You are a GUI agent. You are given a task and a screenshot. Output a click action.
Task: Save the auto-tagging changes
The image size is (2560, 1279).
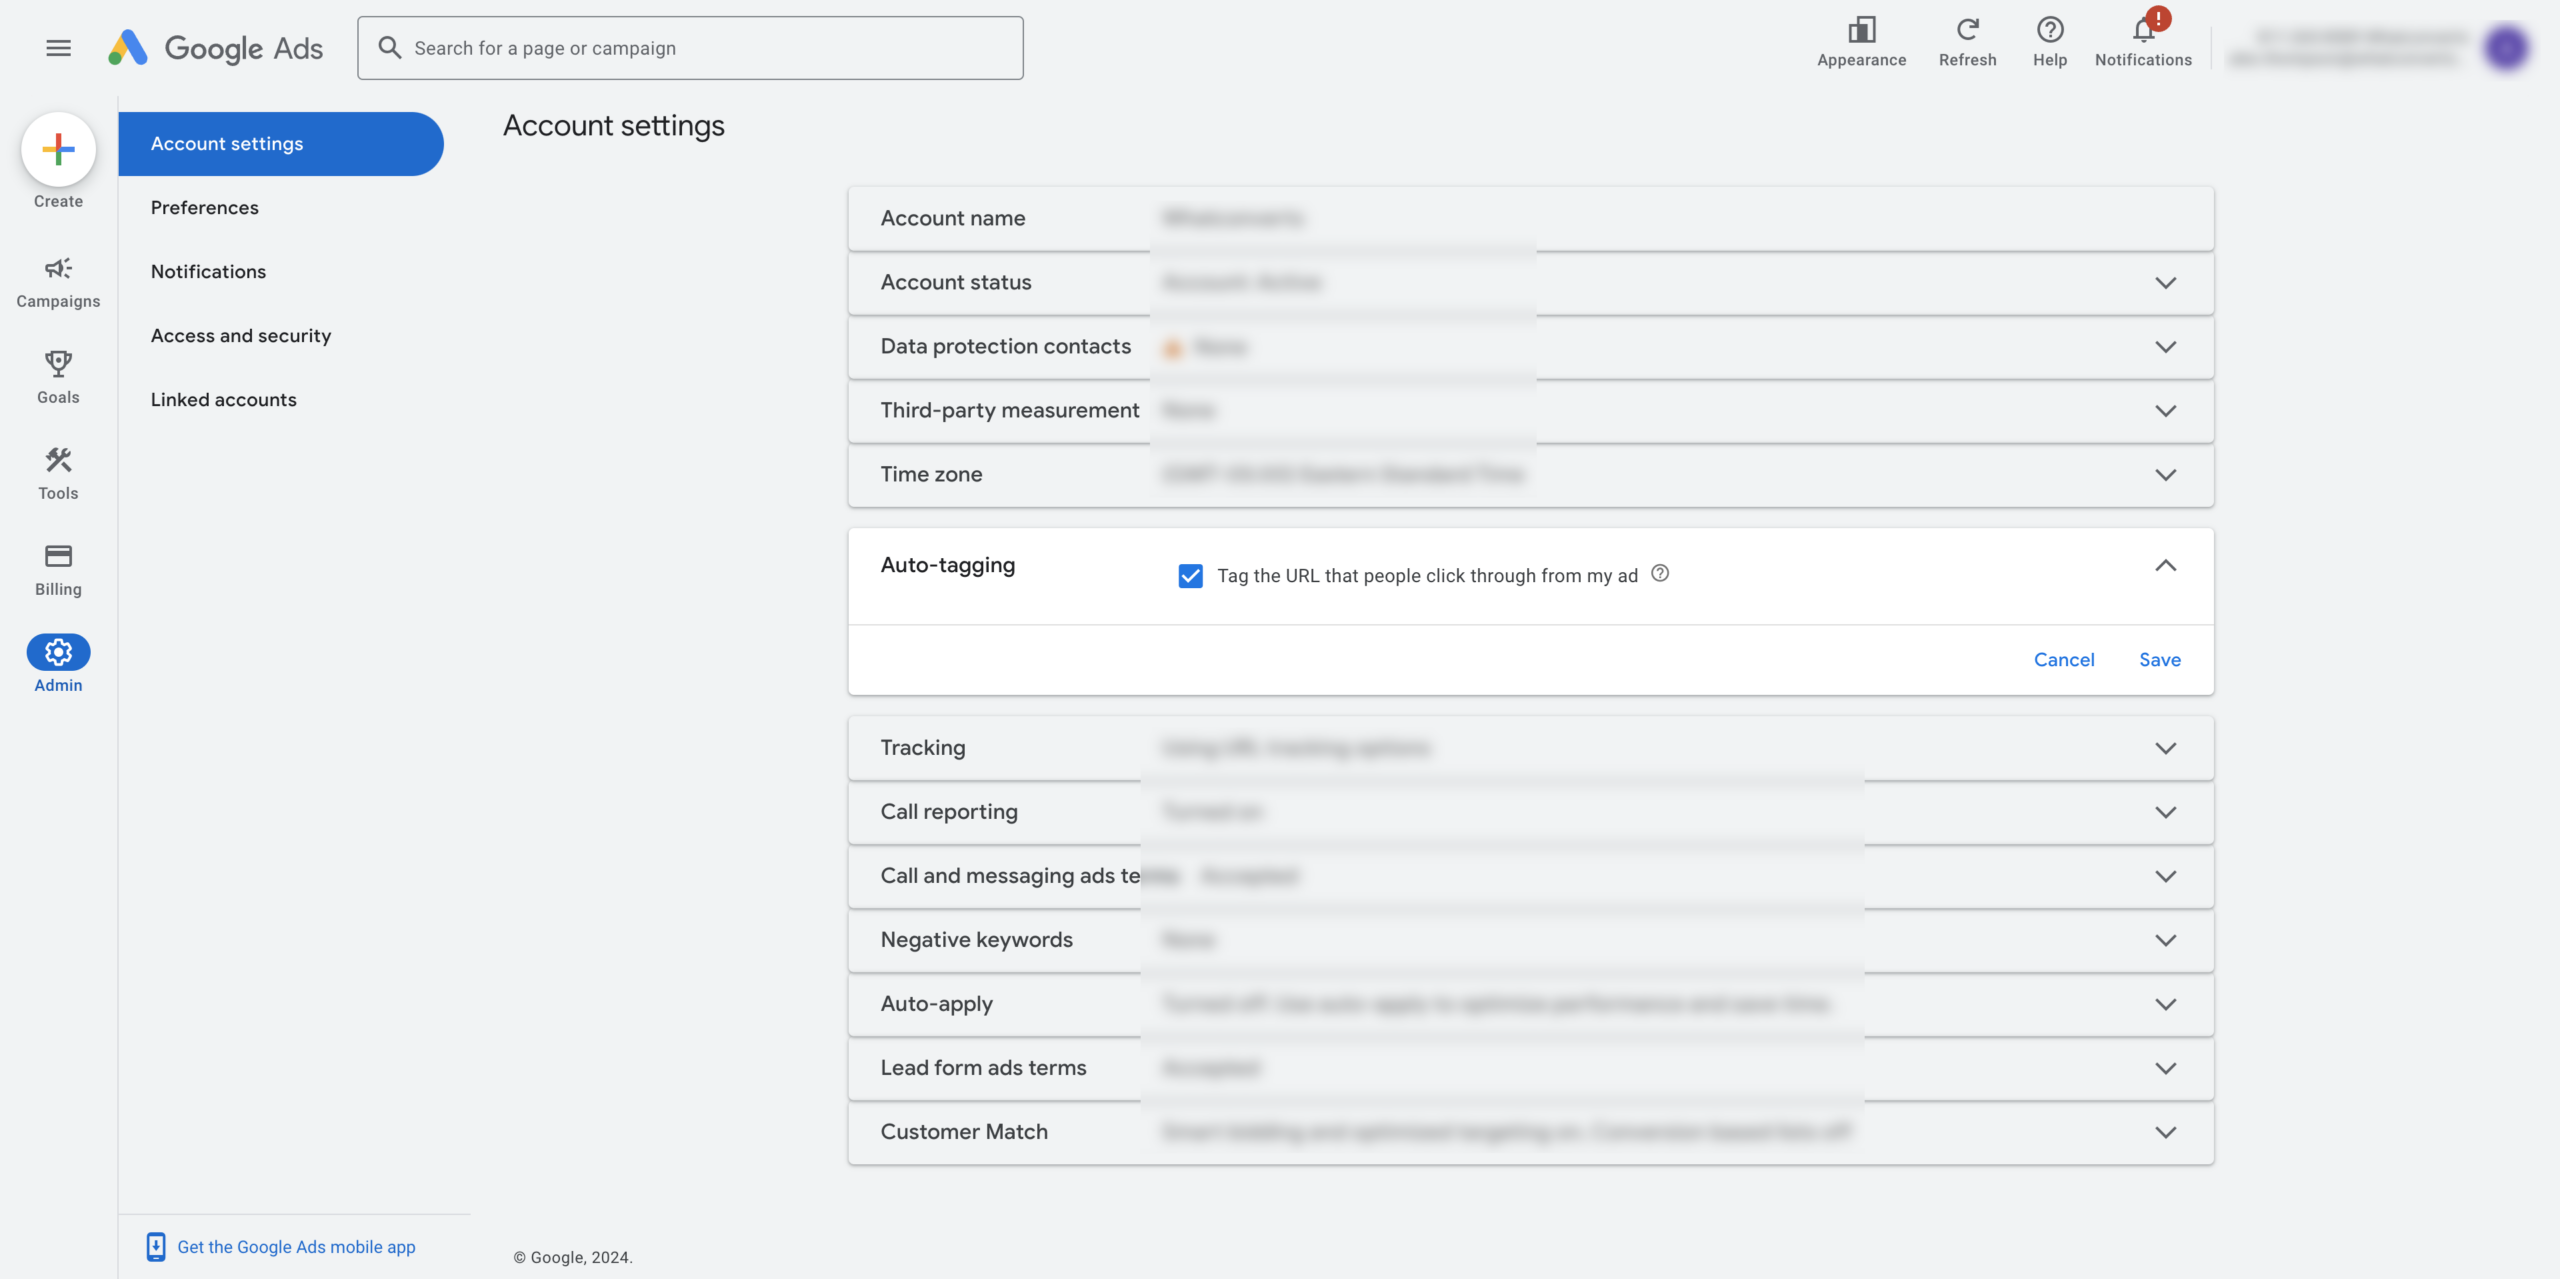click(2159, 659)
